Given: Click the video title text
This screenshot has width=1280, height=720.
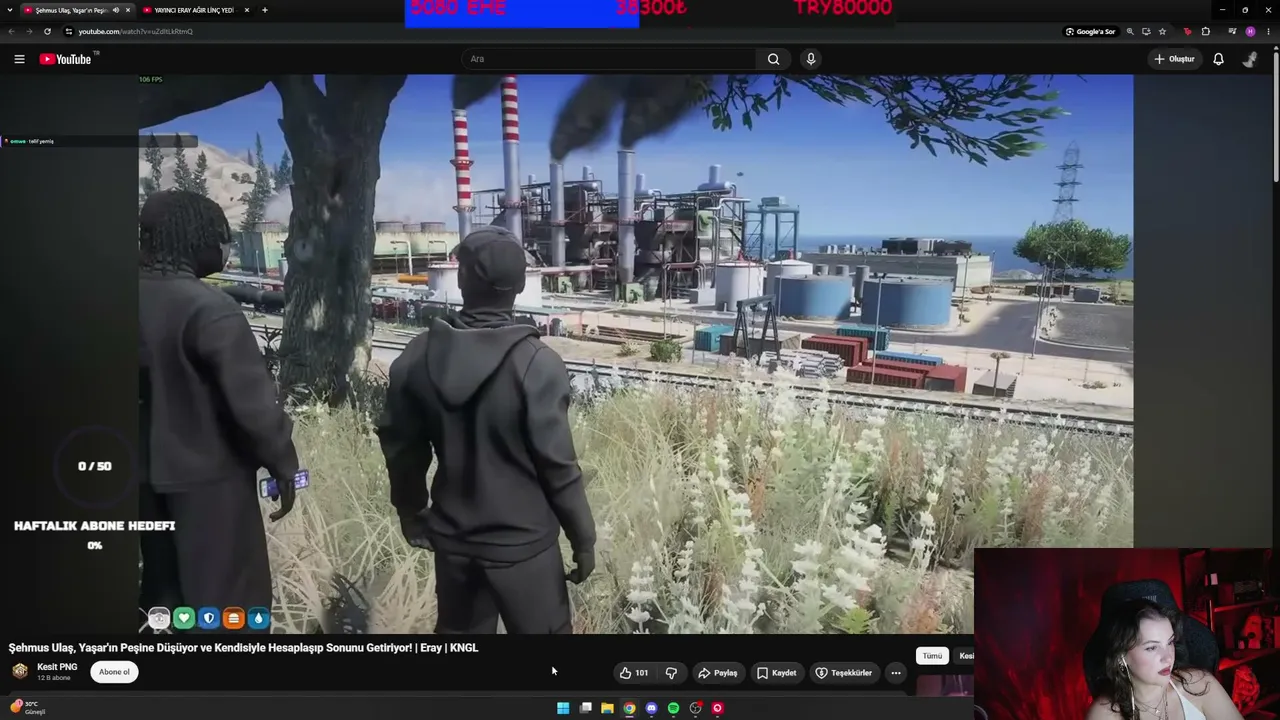Looking at the screenshot, I should click(244, 648).
